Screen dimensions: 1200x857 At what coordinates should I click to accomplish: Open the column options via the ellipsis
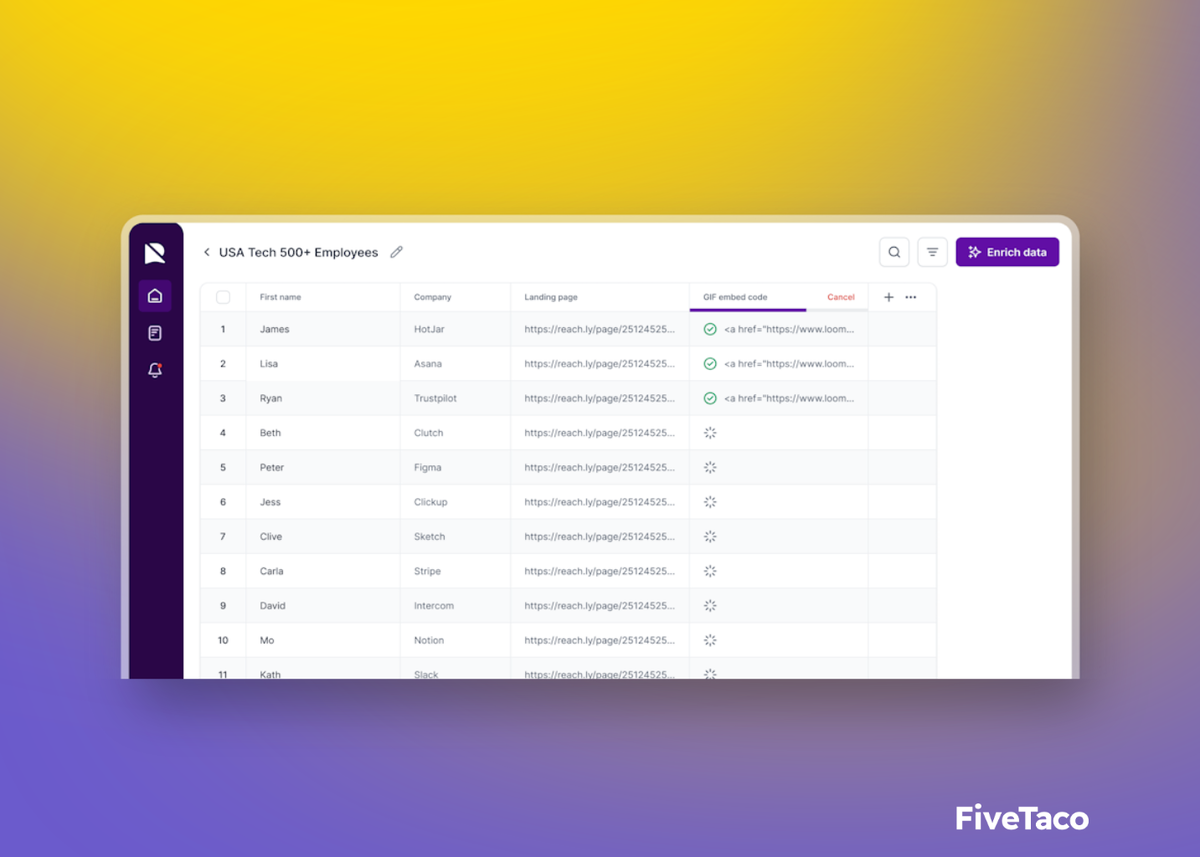pos(911,296)
